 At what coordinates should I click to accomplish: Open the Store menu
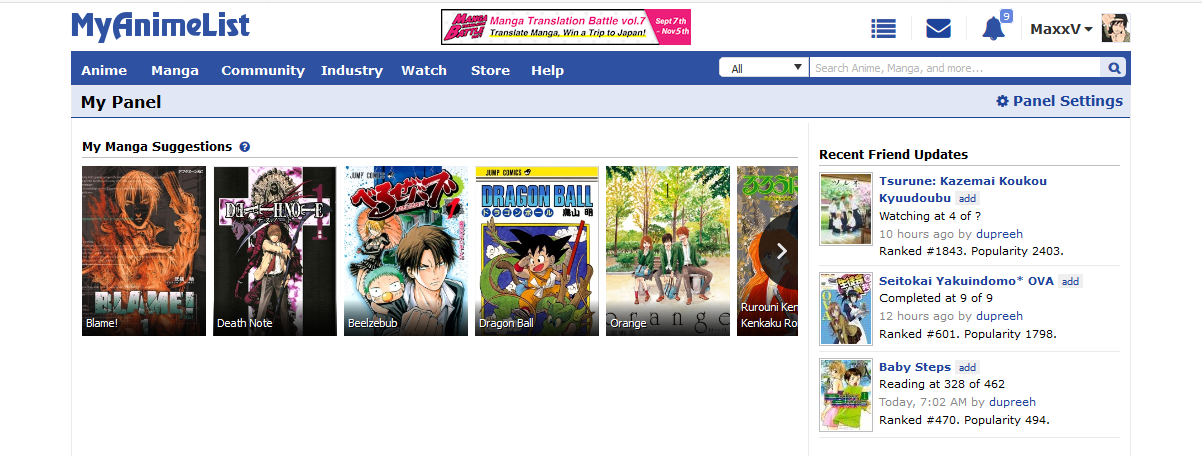point(490,70)
